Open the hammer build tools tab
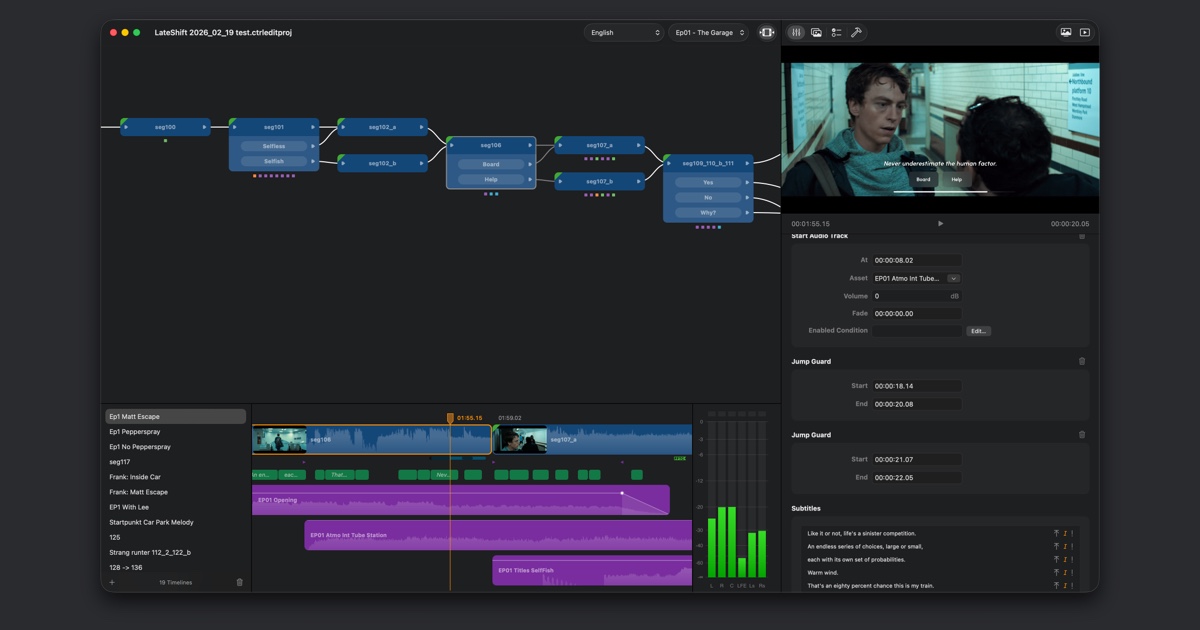Viewport: 1200px width, 630px height. click(x=856, y=32)
